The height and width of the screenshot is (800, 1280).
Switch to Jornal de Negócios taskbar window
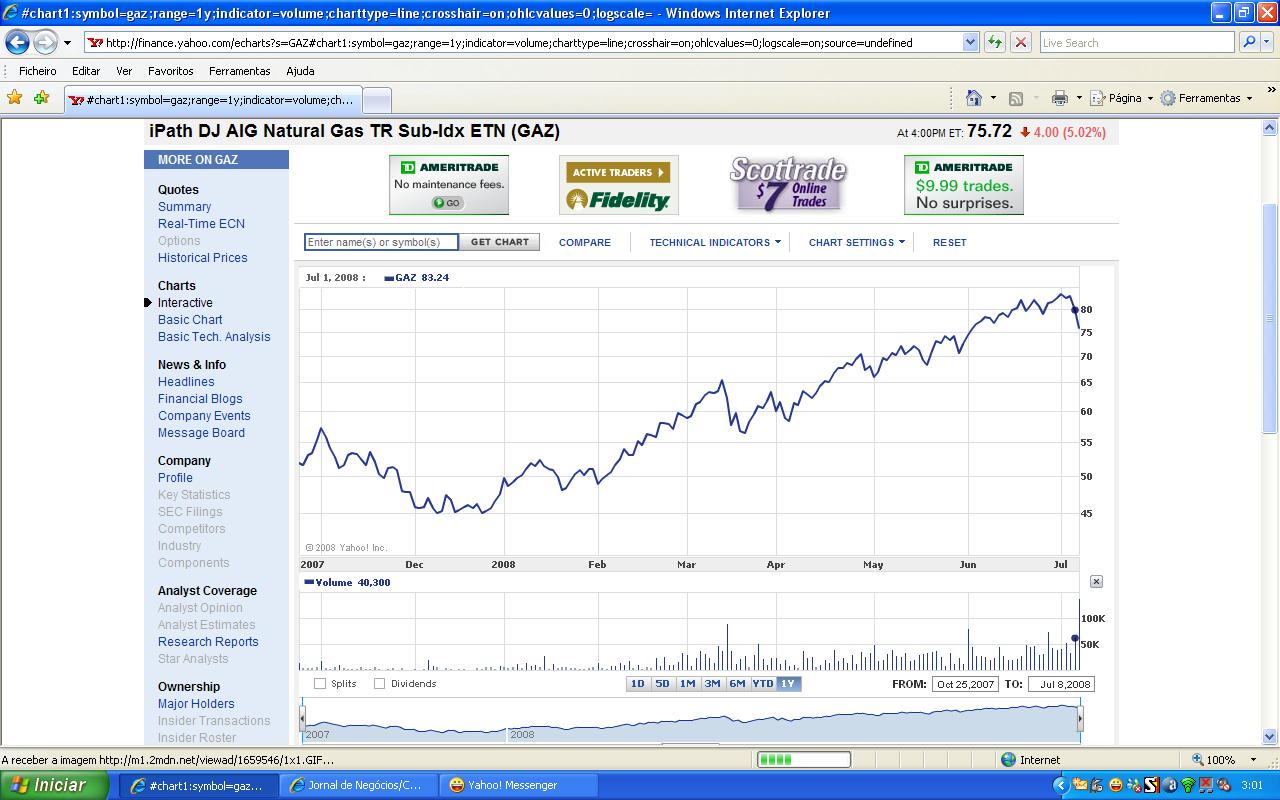tap(359, 785)
